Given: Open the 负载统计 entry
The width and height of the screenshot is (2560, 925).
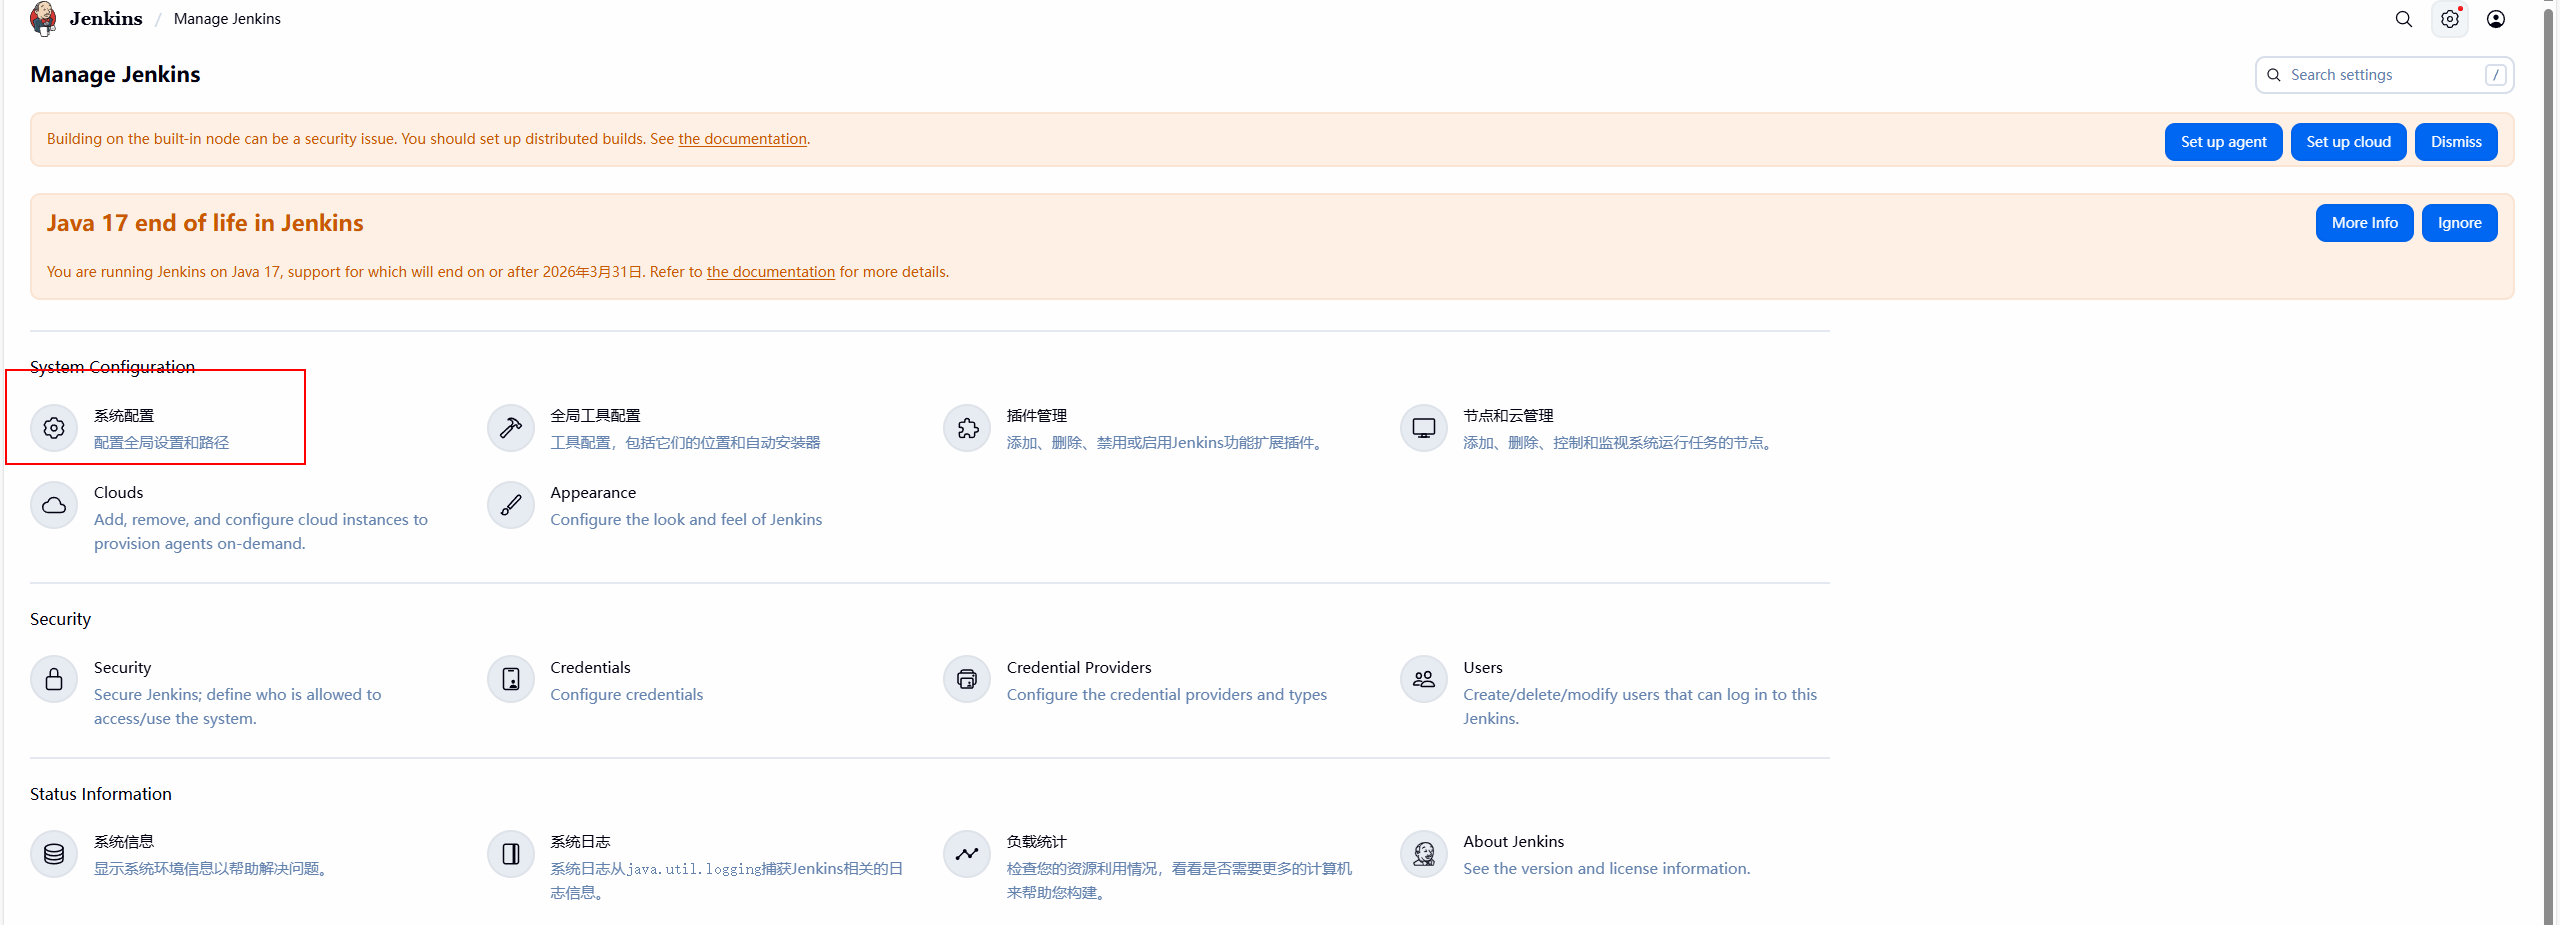Looking at the screenshot, I should click(1150, 866).
